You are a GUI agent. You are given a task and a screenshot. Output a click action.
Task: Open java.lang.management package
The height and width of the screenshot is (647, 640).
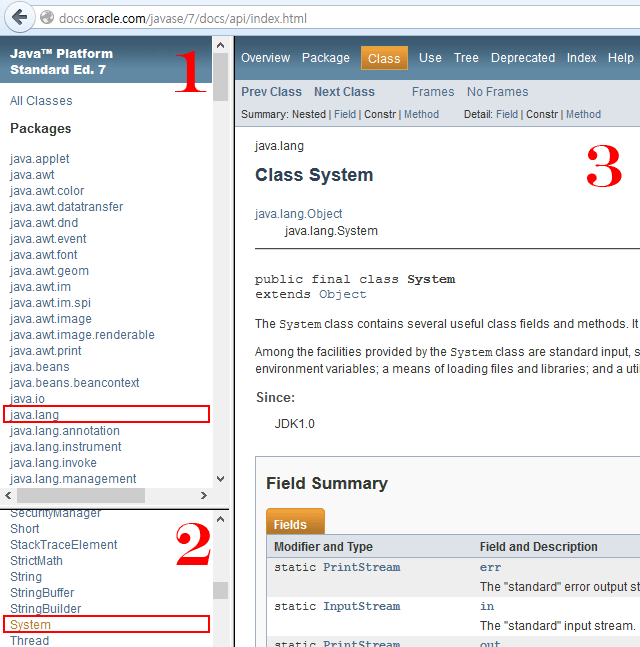(73, 479)
